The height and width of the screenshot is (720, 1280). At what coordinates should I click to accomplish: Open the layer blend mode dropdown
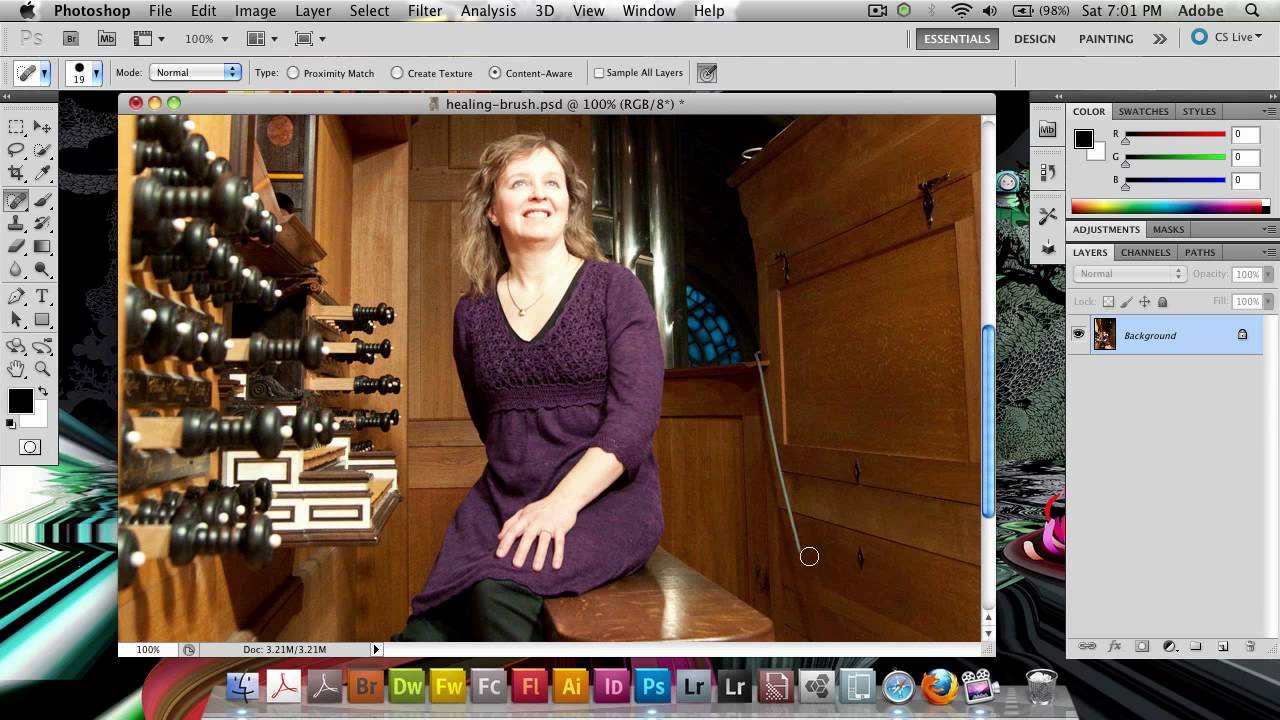tap(1129, 274)
